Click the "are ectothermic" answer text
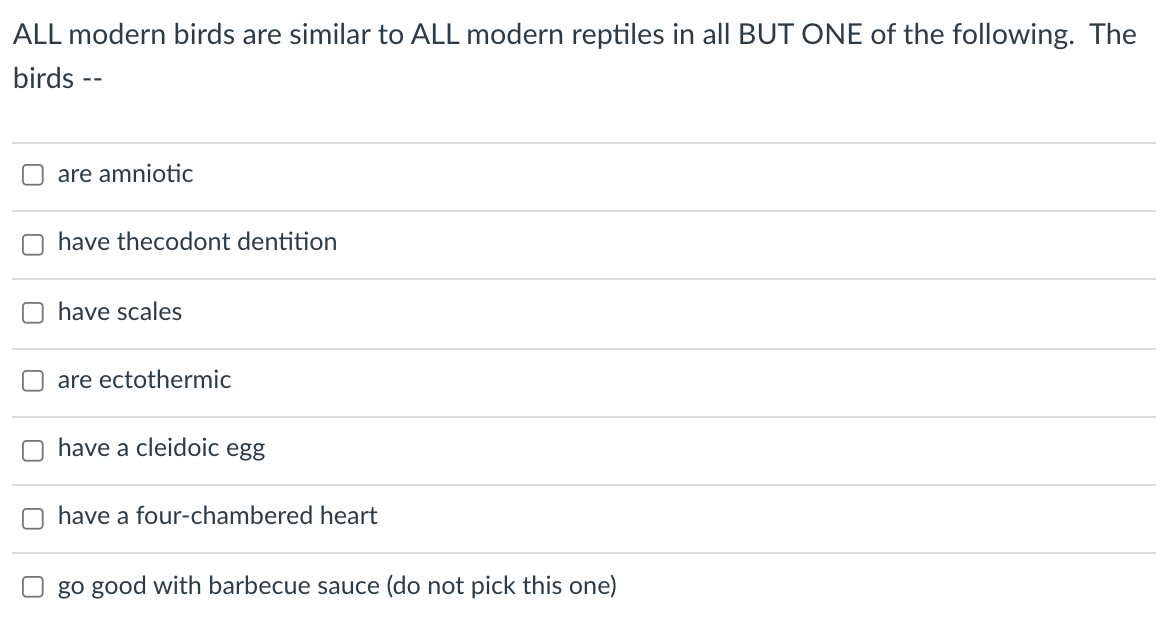This screenshot has height=628, width=1164. [144, 380]
